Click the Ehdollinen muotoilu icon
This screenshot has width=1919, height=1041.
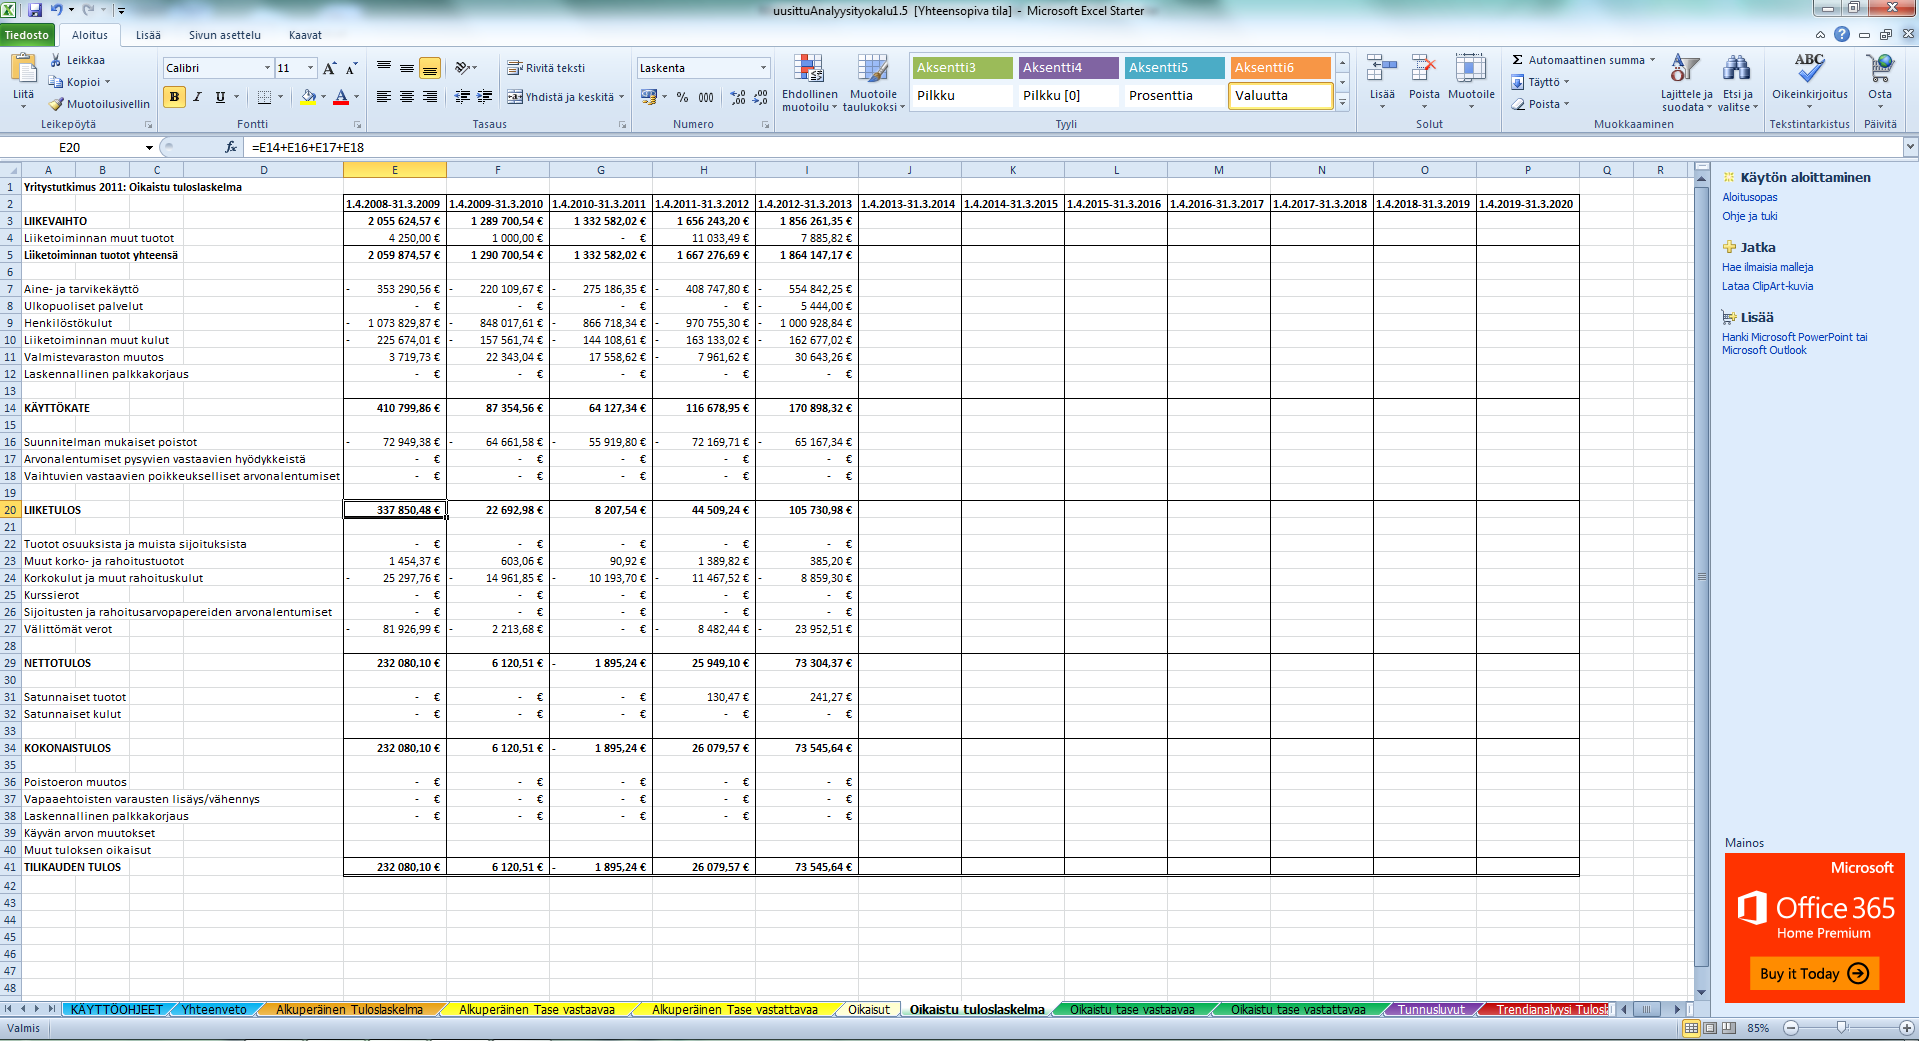(x=809, y=69)
